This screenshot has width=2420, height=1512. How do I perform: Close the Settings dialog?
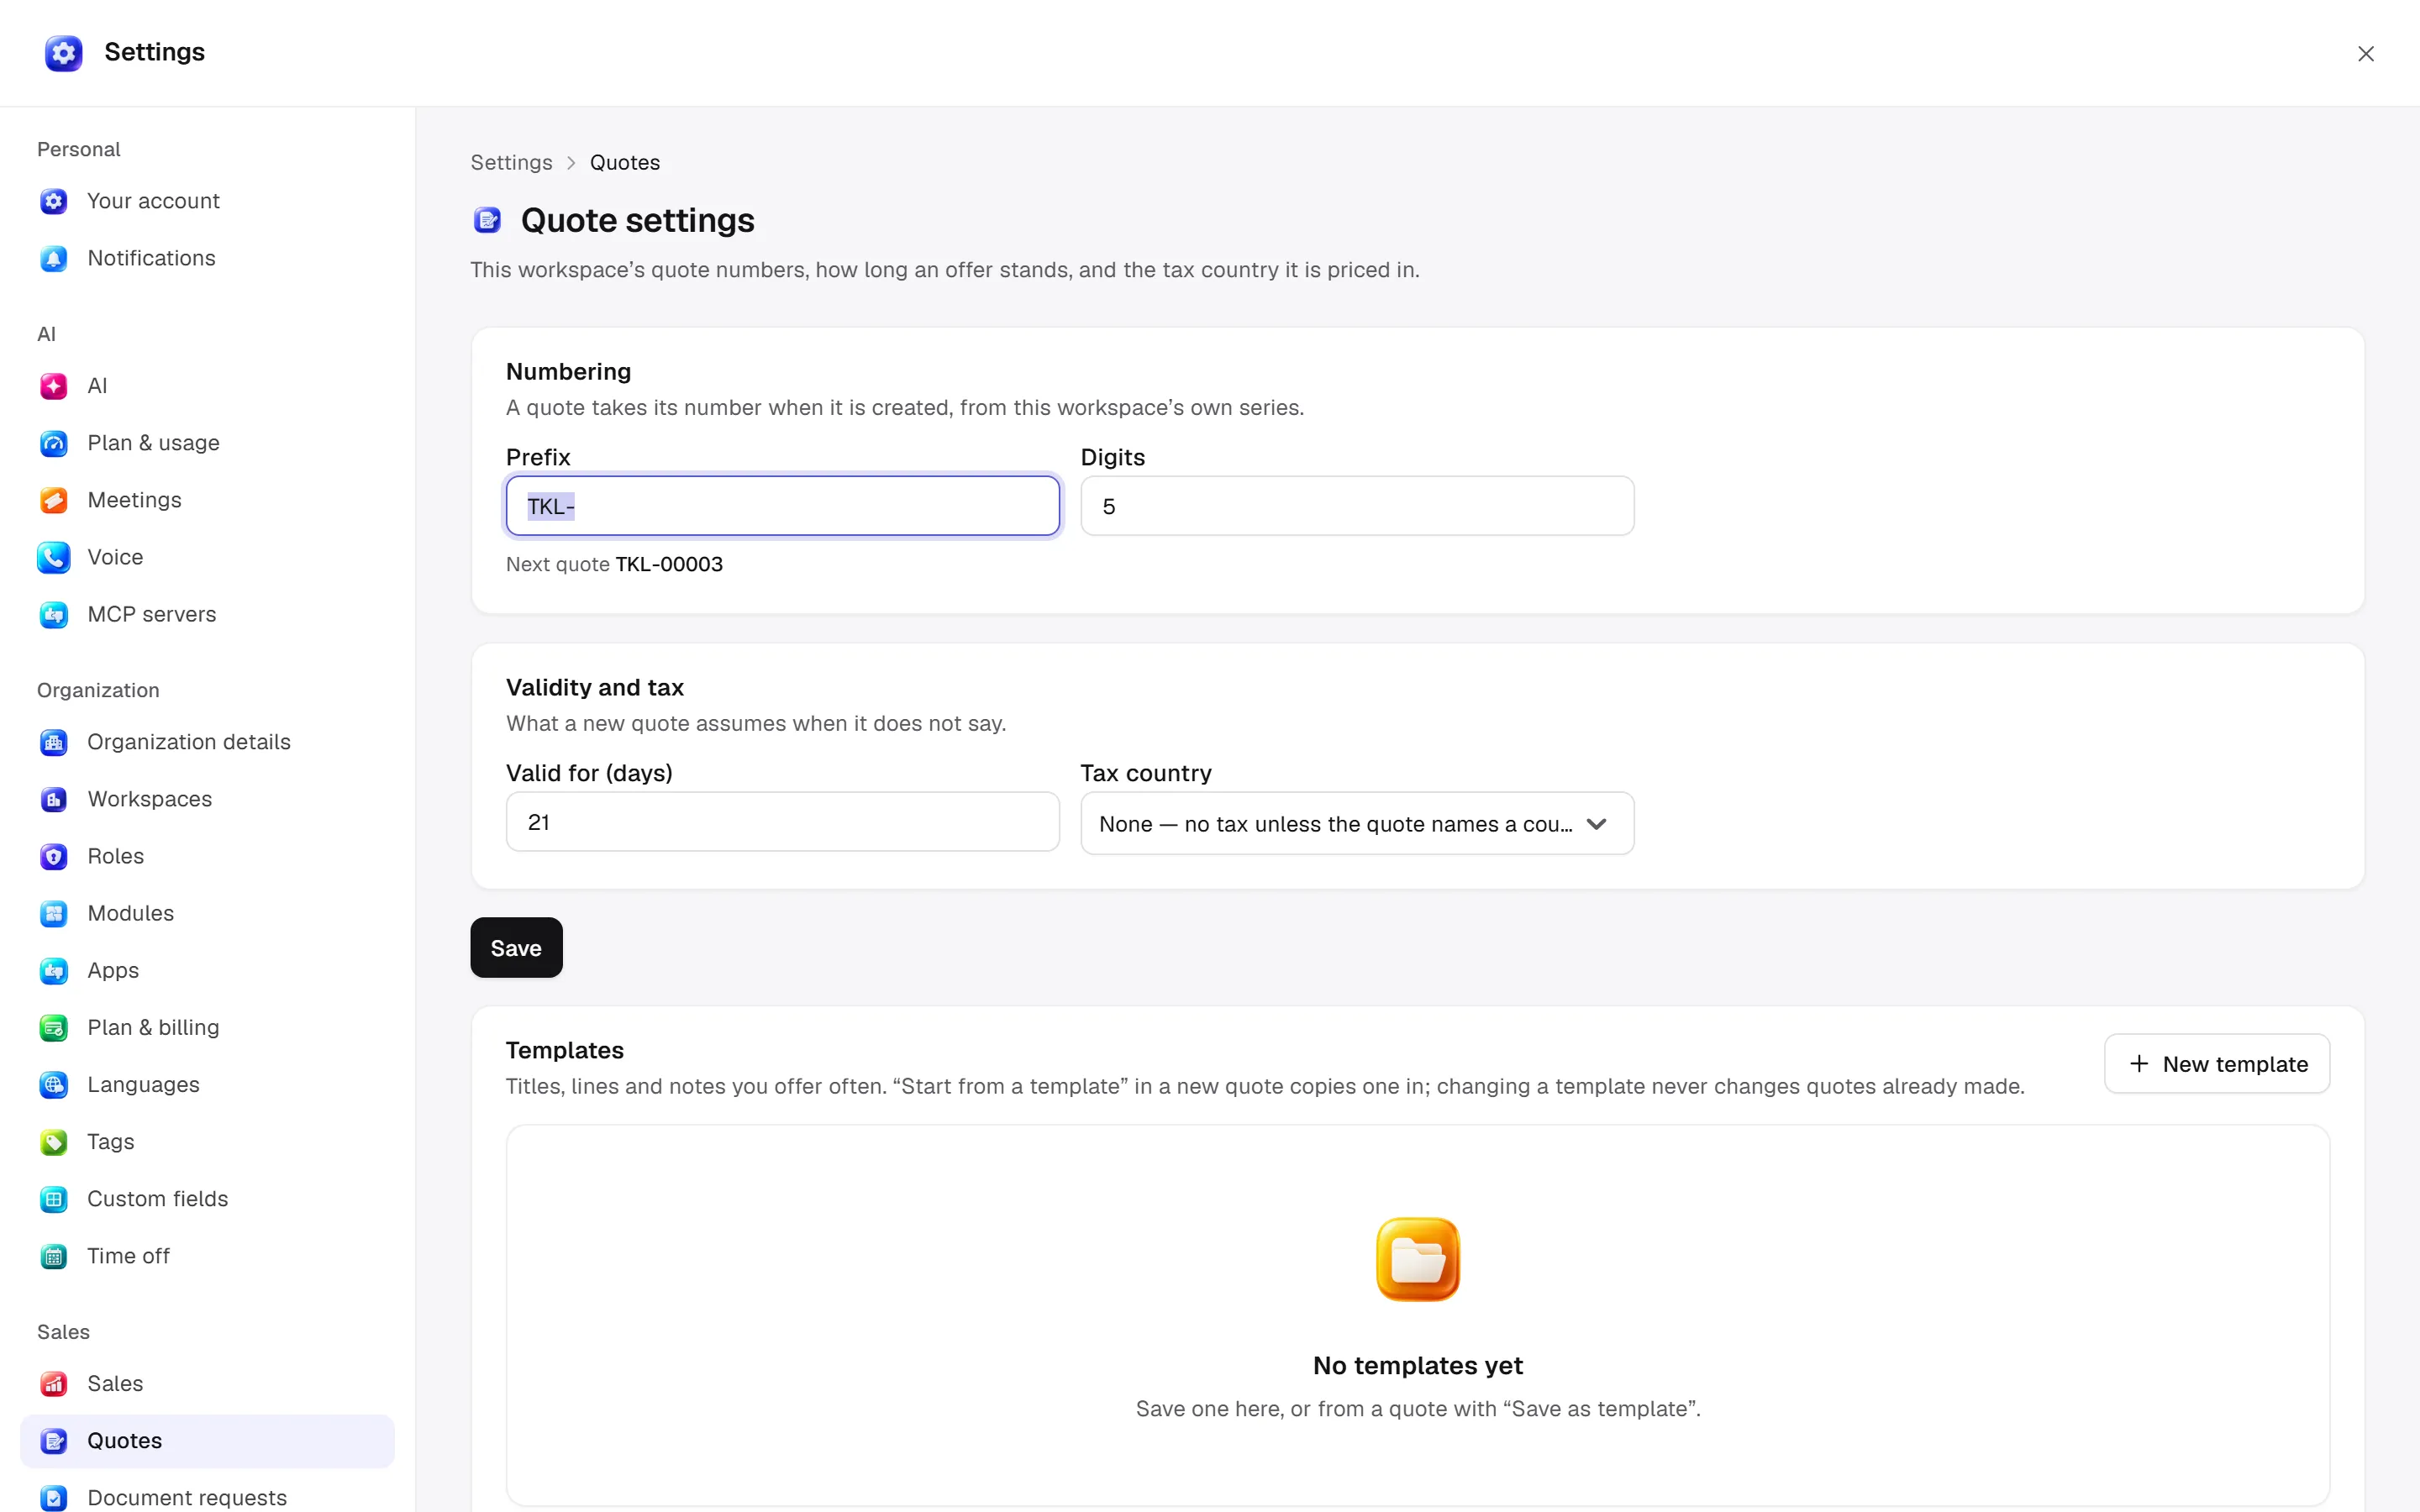click(2365, 53)
